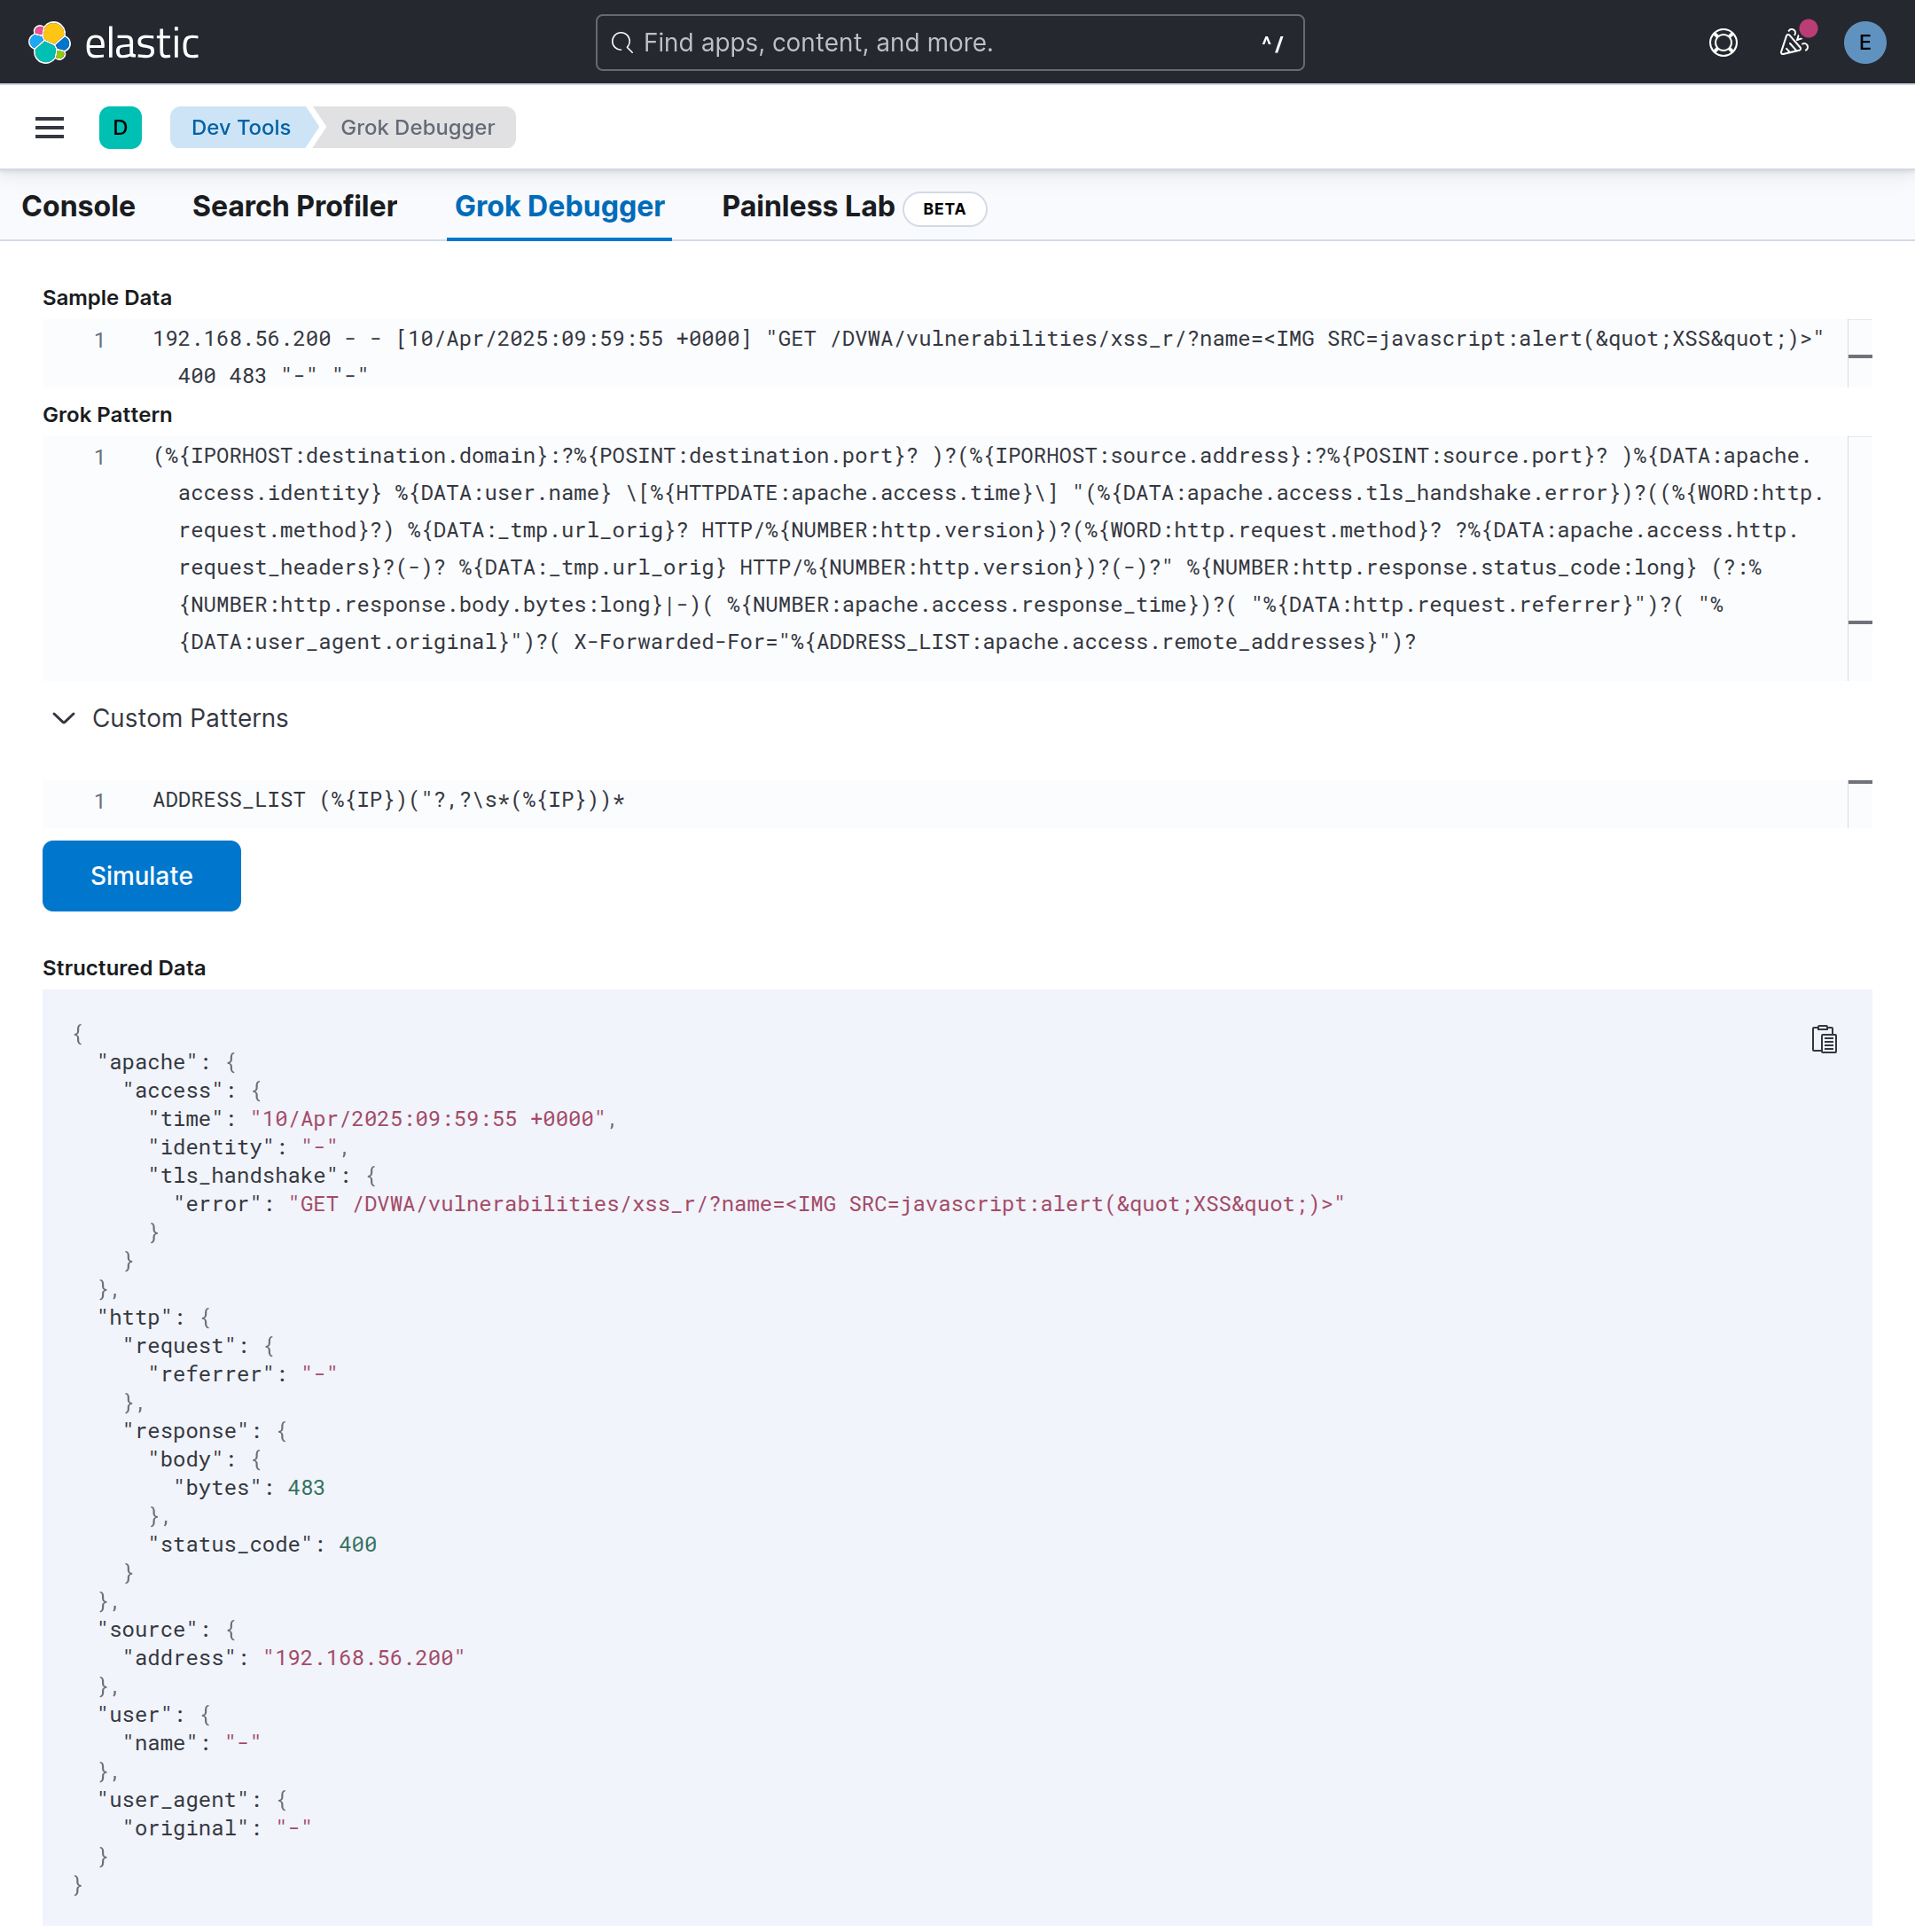Open the help menu lifebuoy icon
The image size is (1915, 1932).
(1722, 43)
